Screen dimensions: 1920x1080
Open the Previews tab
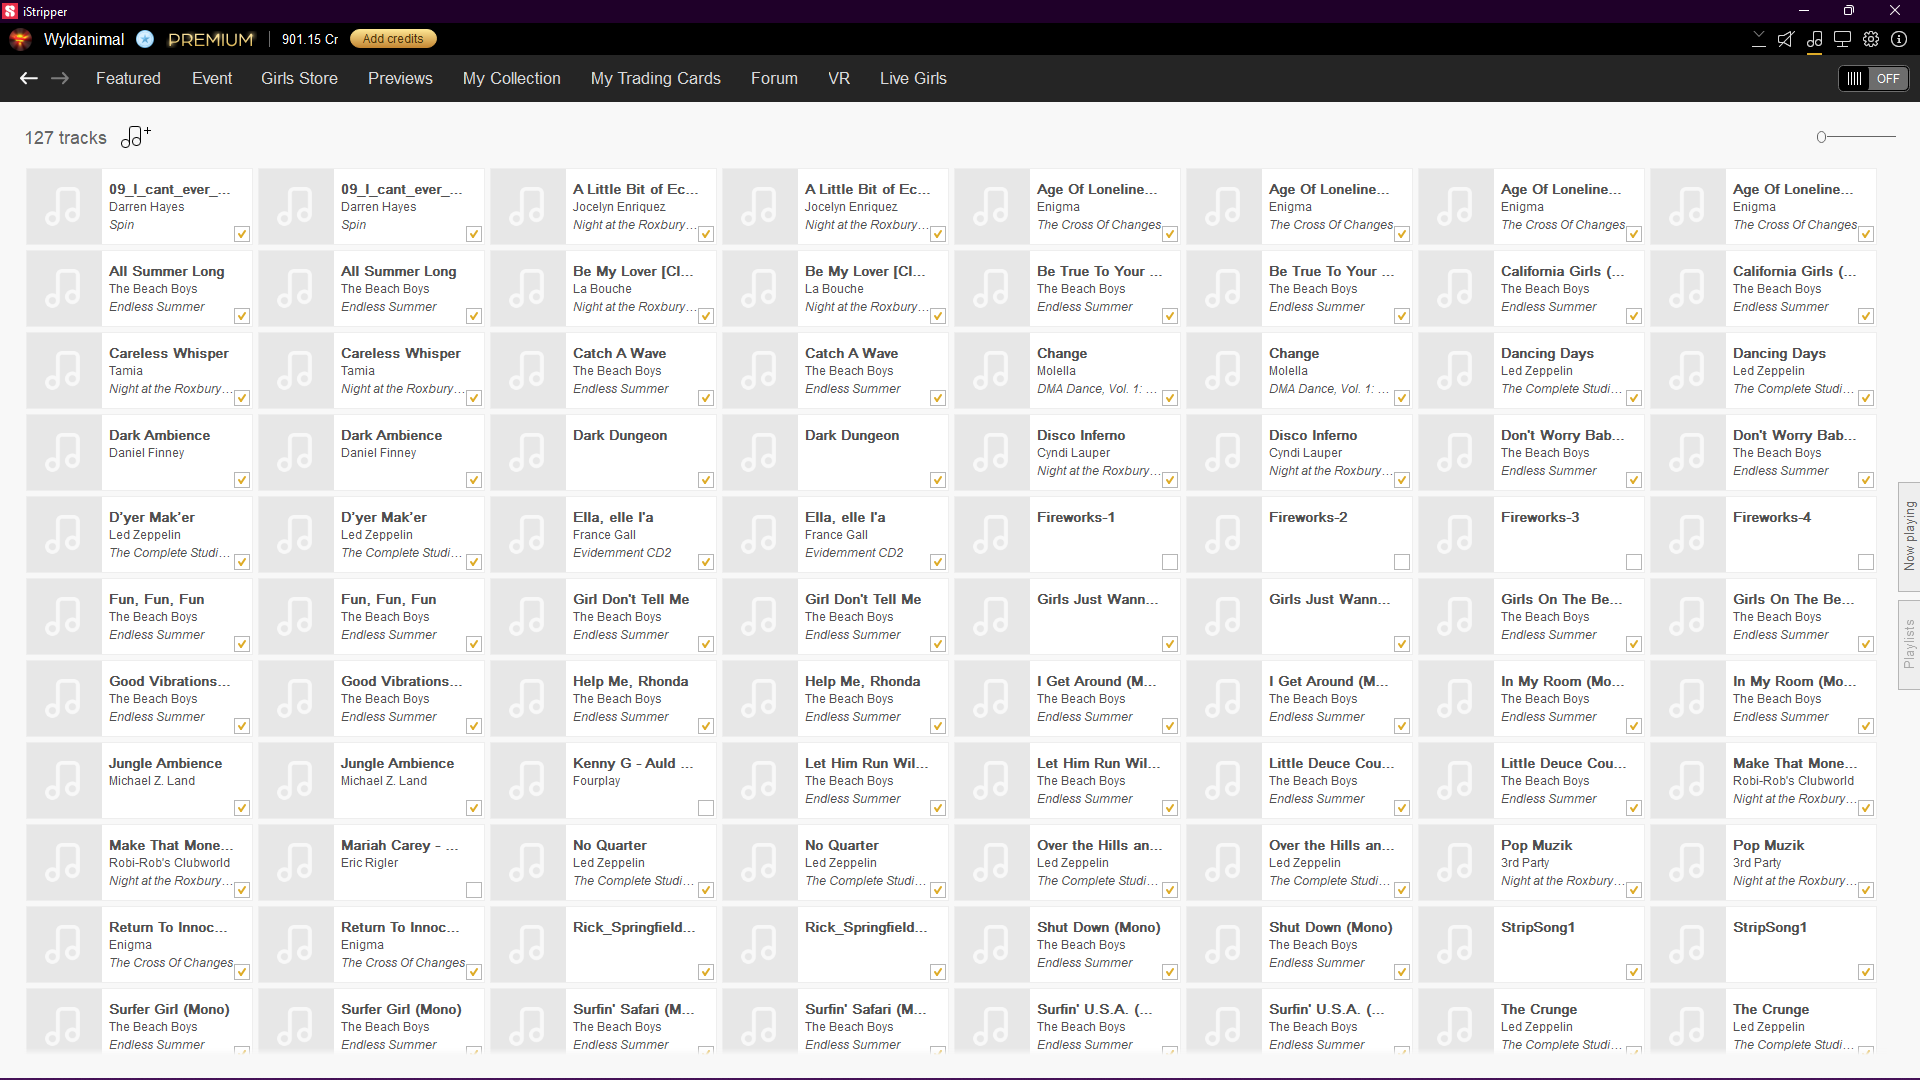tap(400, 78)
